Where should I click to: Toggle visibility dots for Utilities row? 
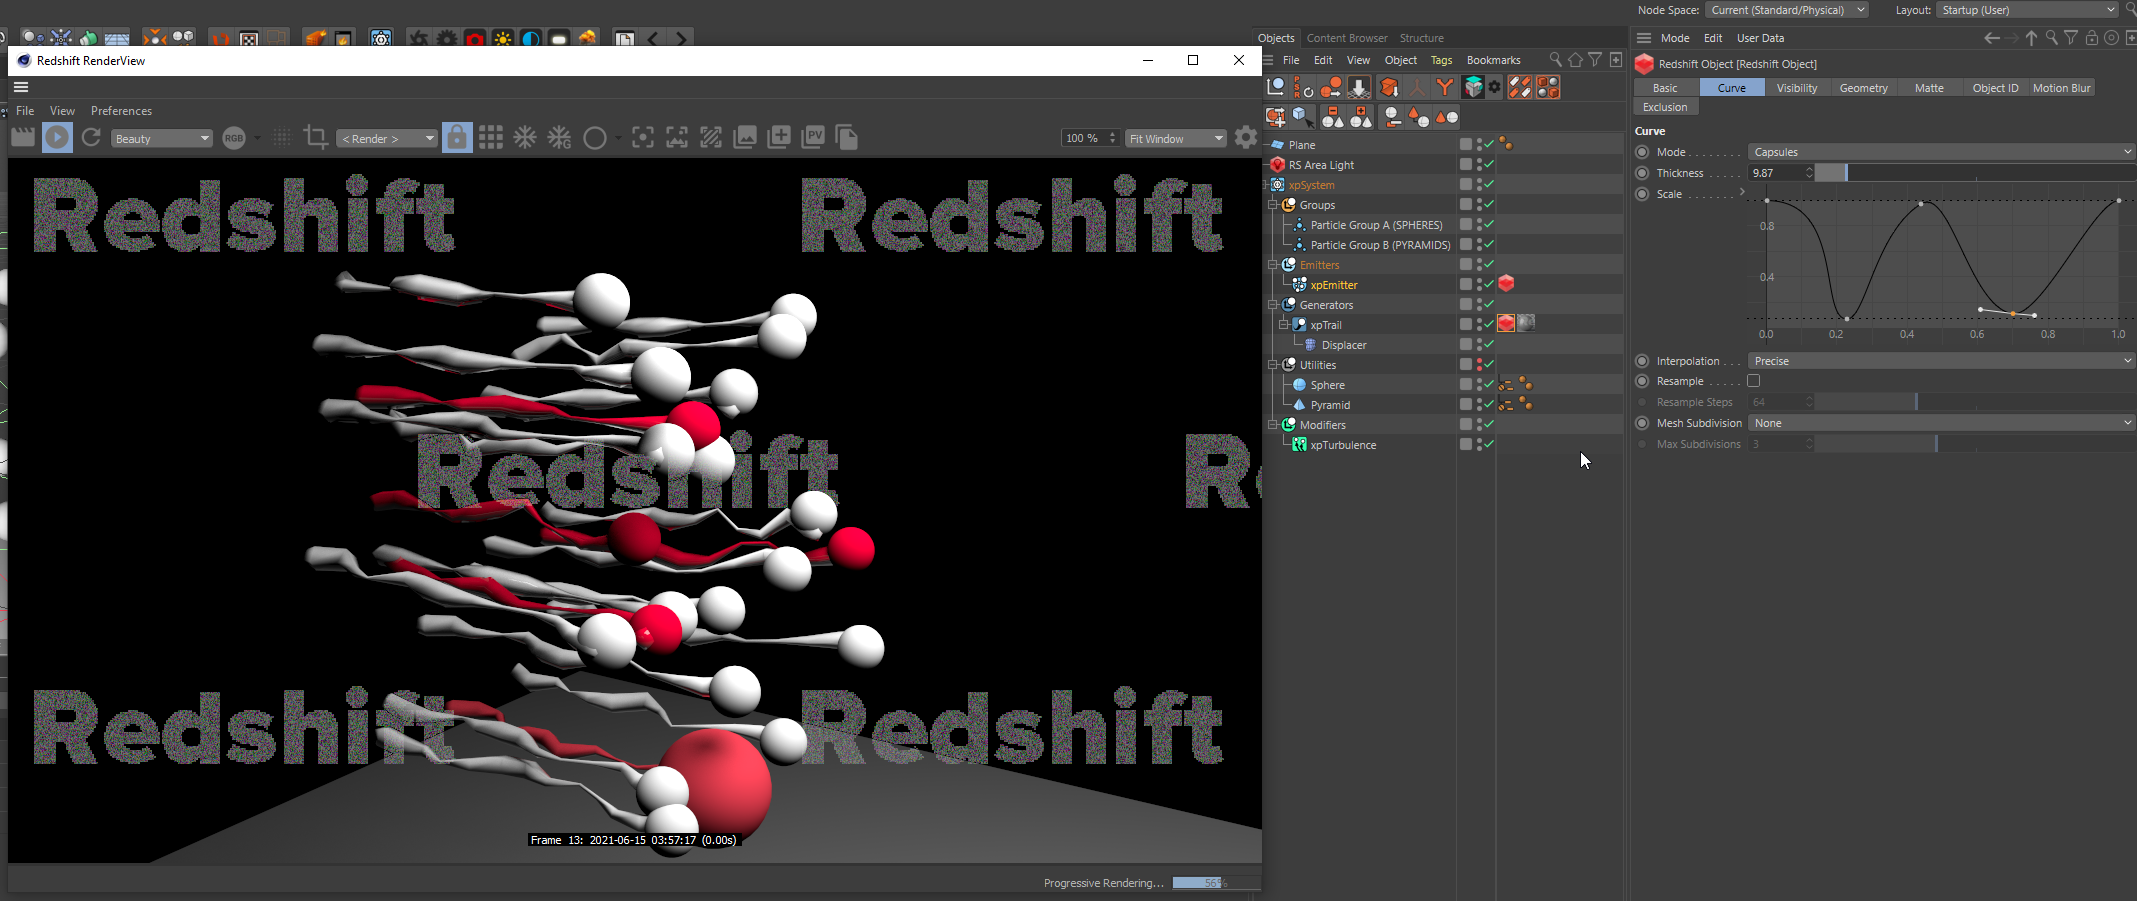[x=1479, y=364]
